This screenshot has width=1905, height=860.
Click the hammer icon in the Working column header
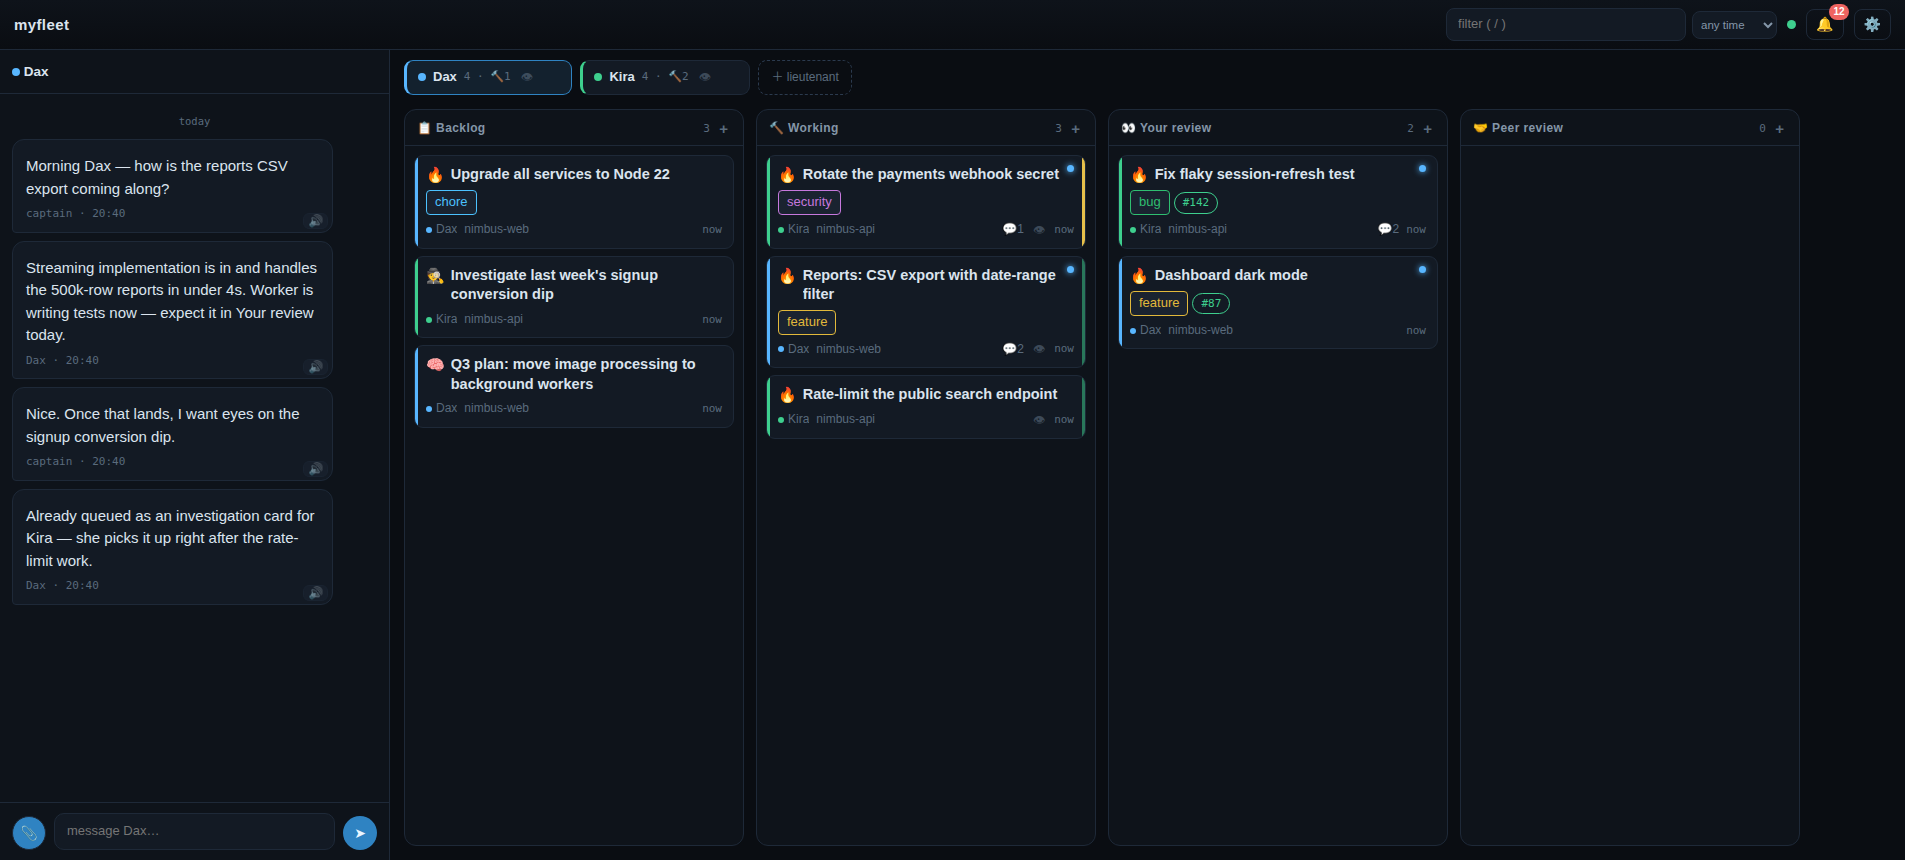click(x=776, y=128)
